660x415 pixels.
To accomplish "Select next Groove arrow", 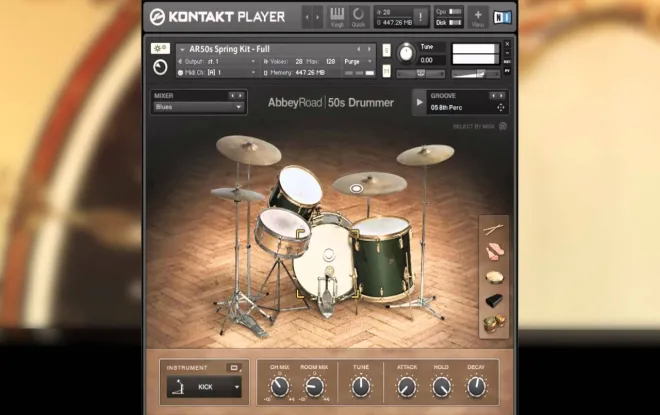I will (501, 96).
